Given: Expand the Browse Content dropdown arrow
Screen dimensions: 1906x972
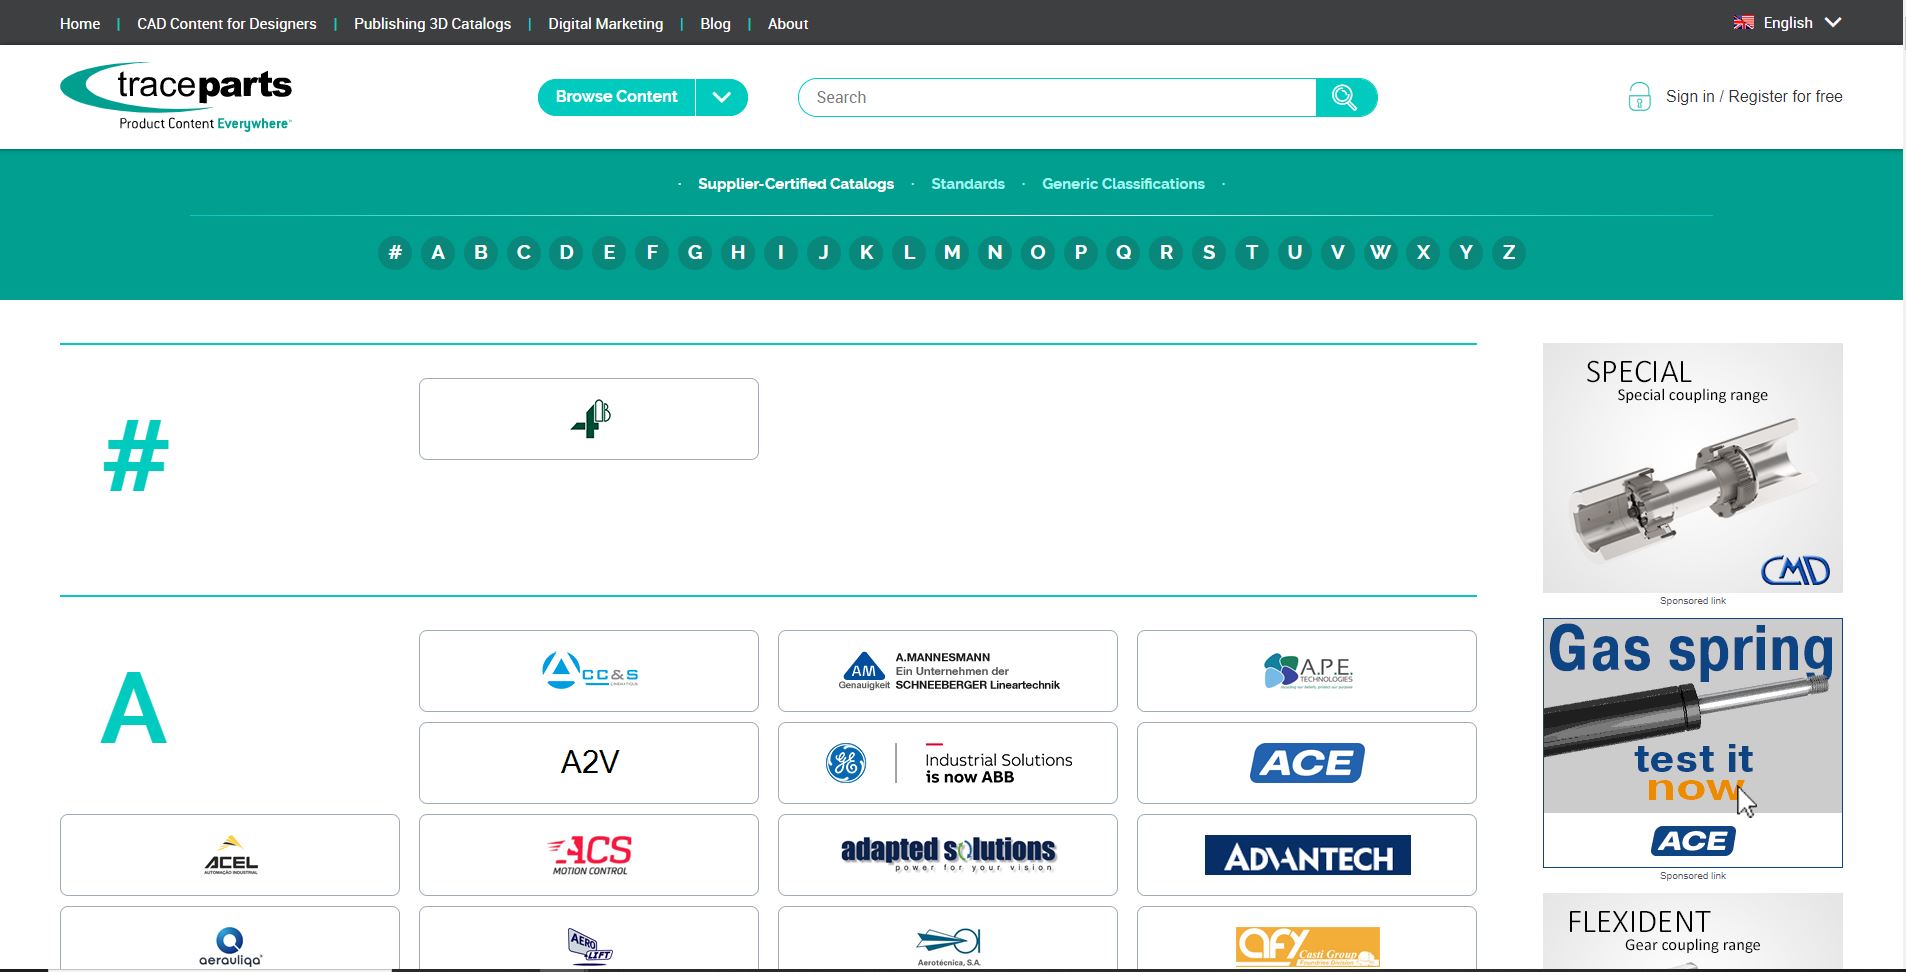Looking at the screenshot, I should pos(722,97).
